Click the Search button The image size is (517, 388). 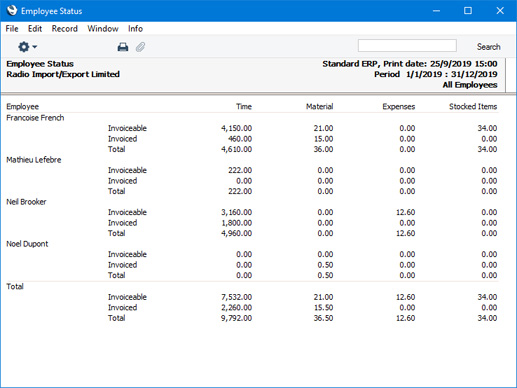click(x=488, y=47)
